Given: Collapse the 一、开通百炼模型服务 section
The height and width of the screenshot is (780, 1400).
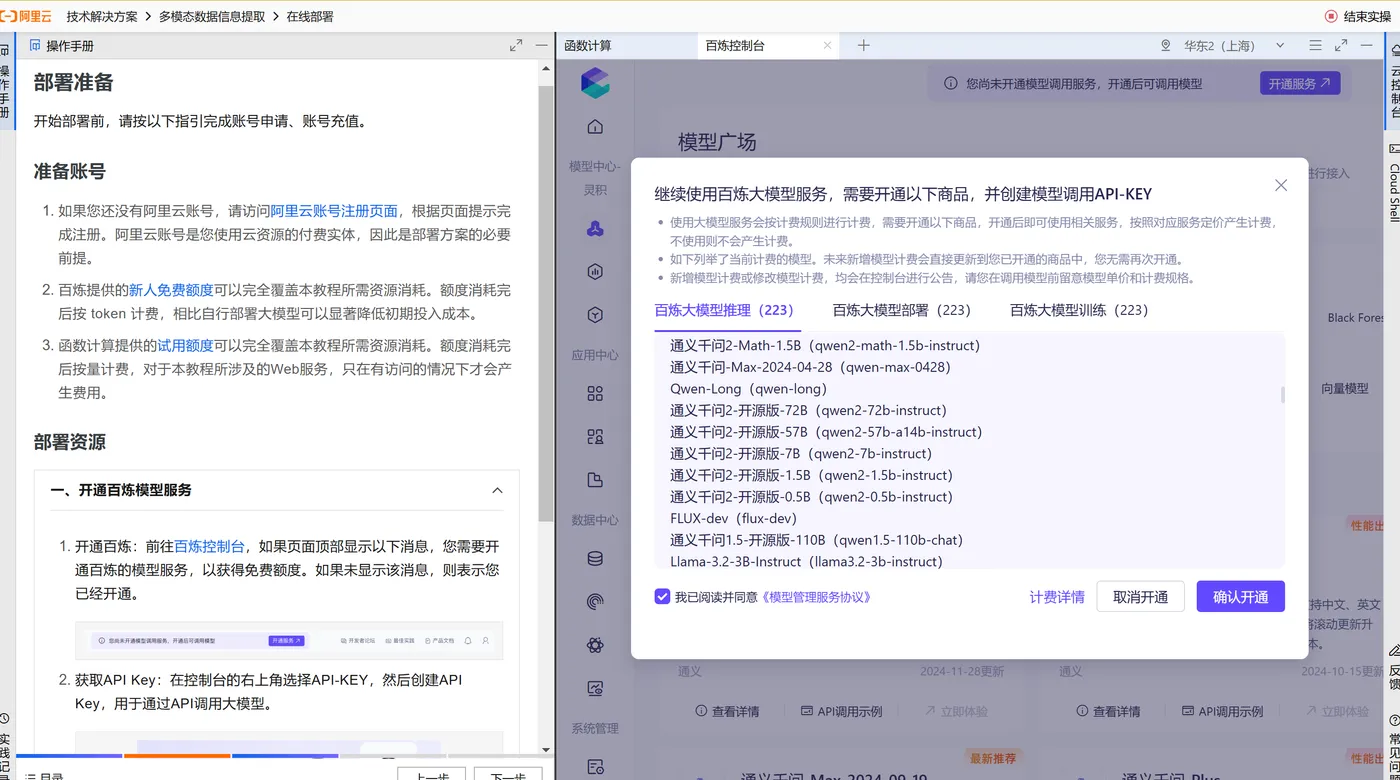Looking at the screenshot, I should tap(497, 491).
